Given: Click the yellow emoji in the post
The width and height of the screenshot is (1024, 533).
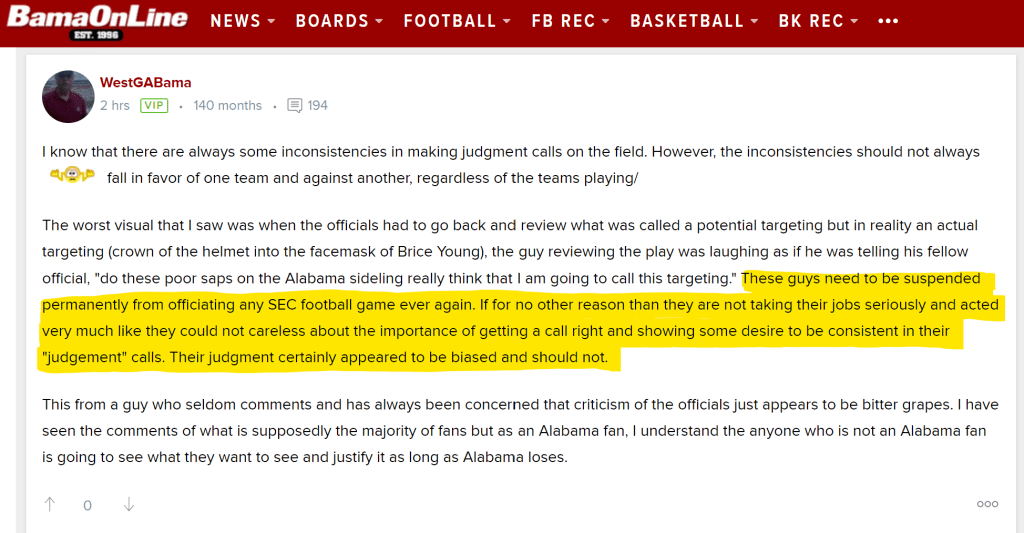Looking at the screenshot, I should 72,178.
